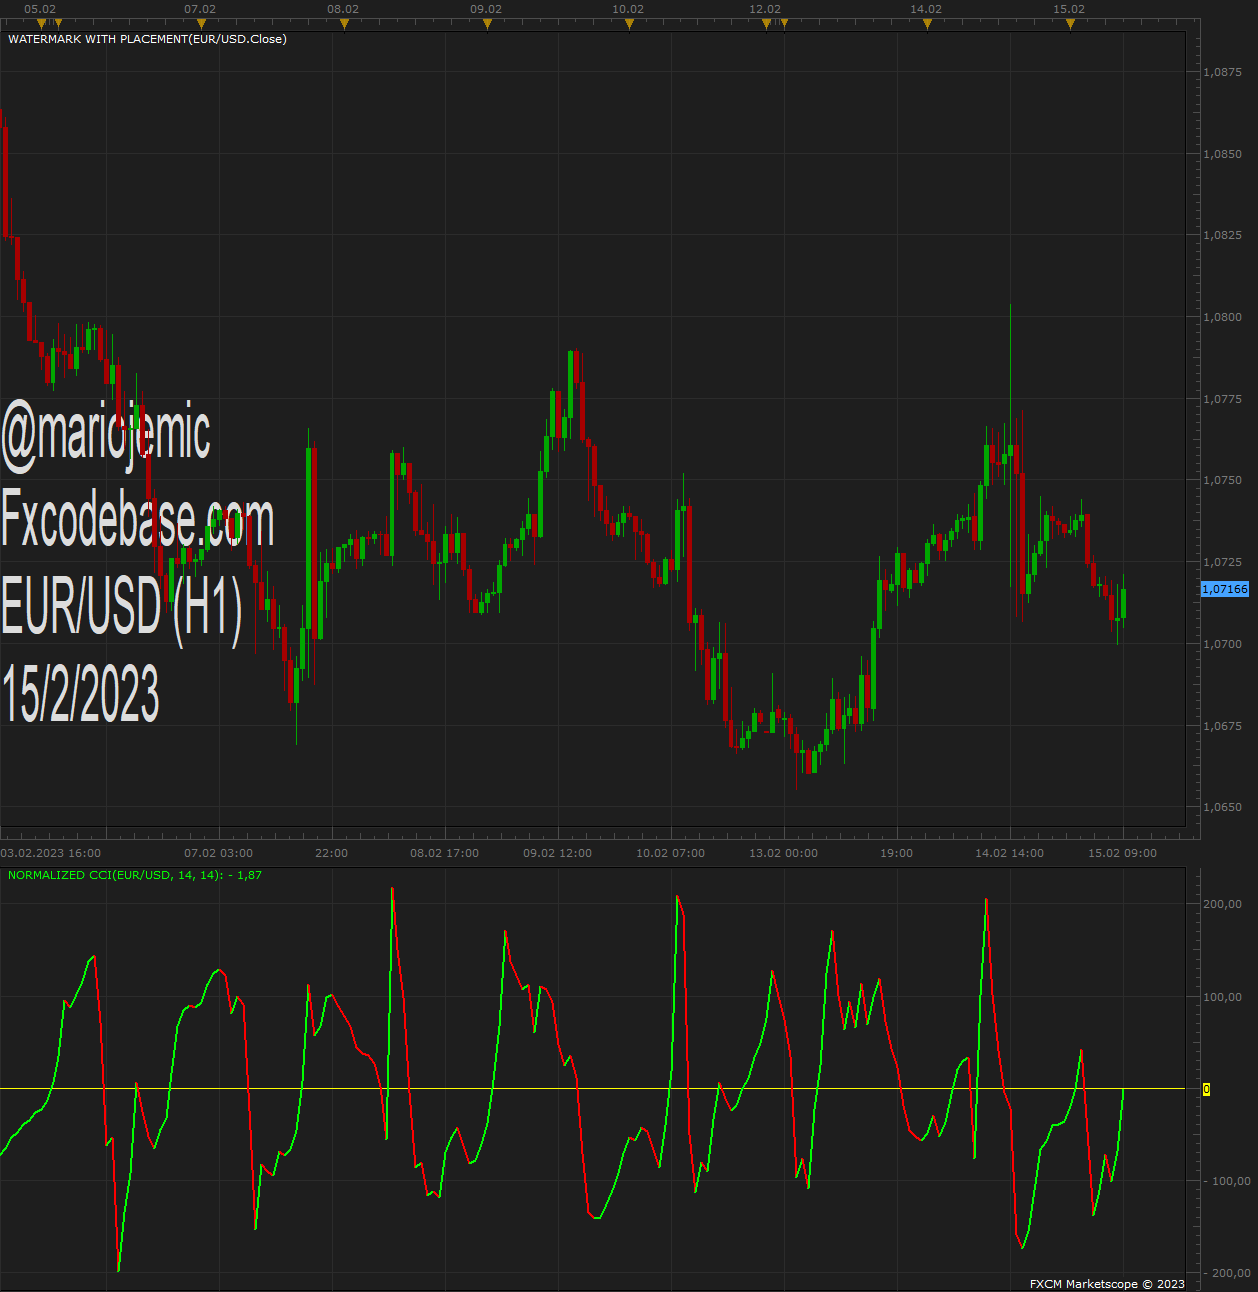This screenshot has width=1258, height=1292.
Task: Select the WATERMARK WITH PLACEMENT indicator label
Action: point(147,39)
